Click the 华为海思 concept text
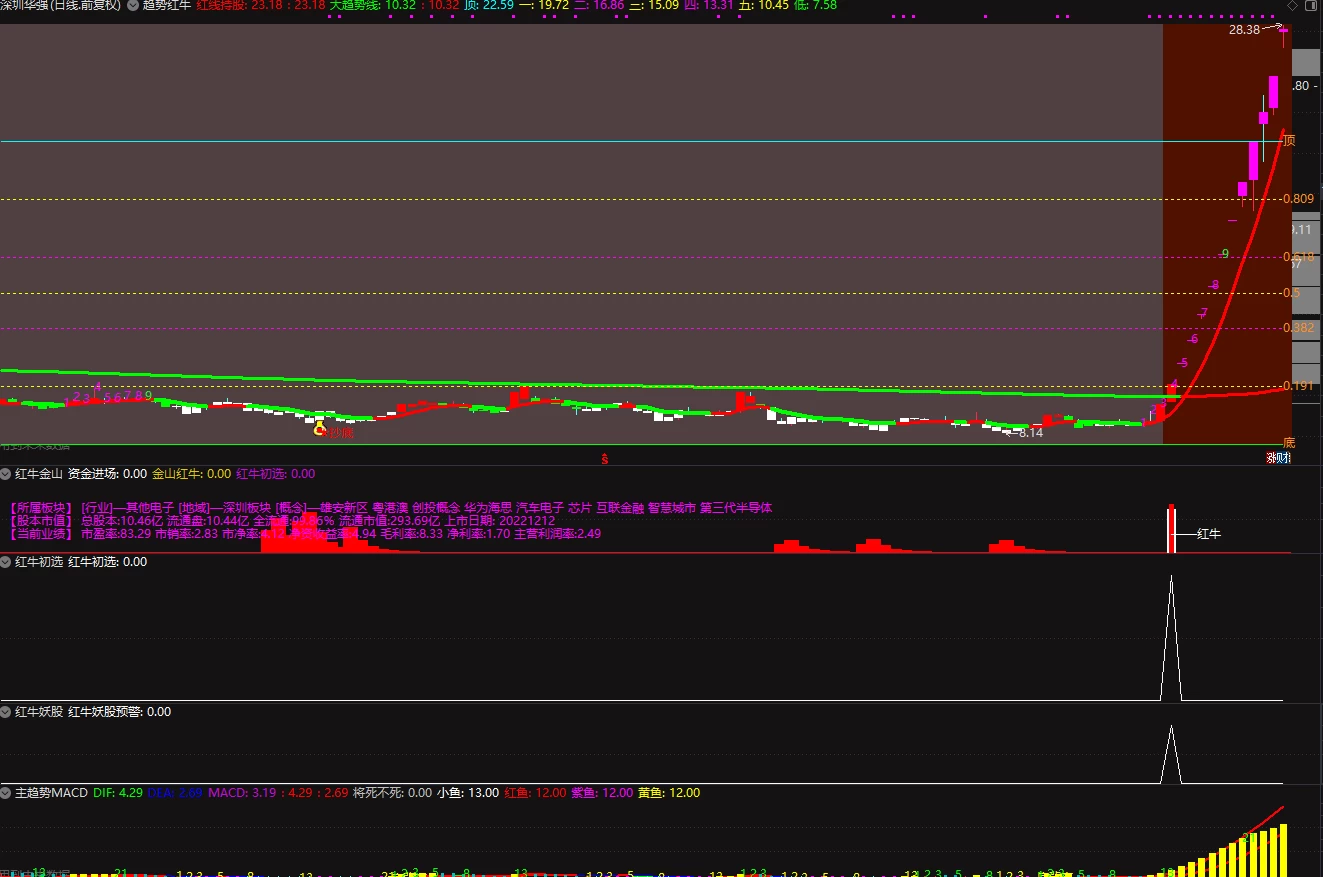Screen dimensions: 1323x877 [x=487, y=508]
